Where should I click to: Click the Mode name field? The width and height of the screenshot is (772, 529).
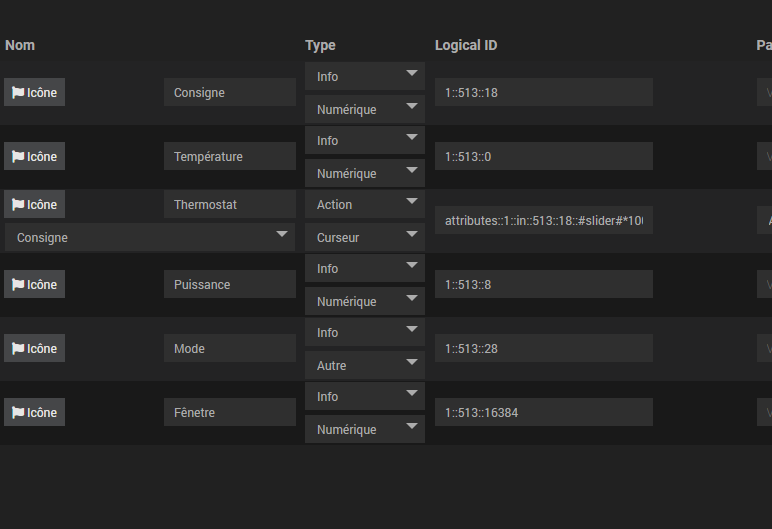click(x=230, y=349)
